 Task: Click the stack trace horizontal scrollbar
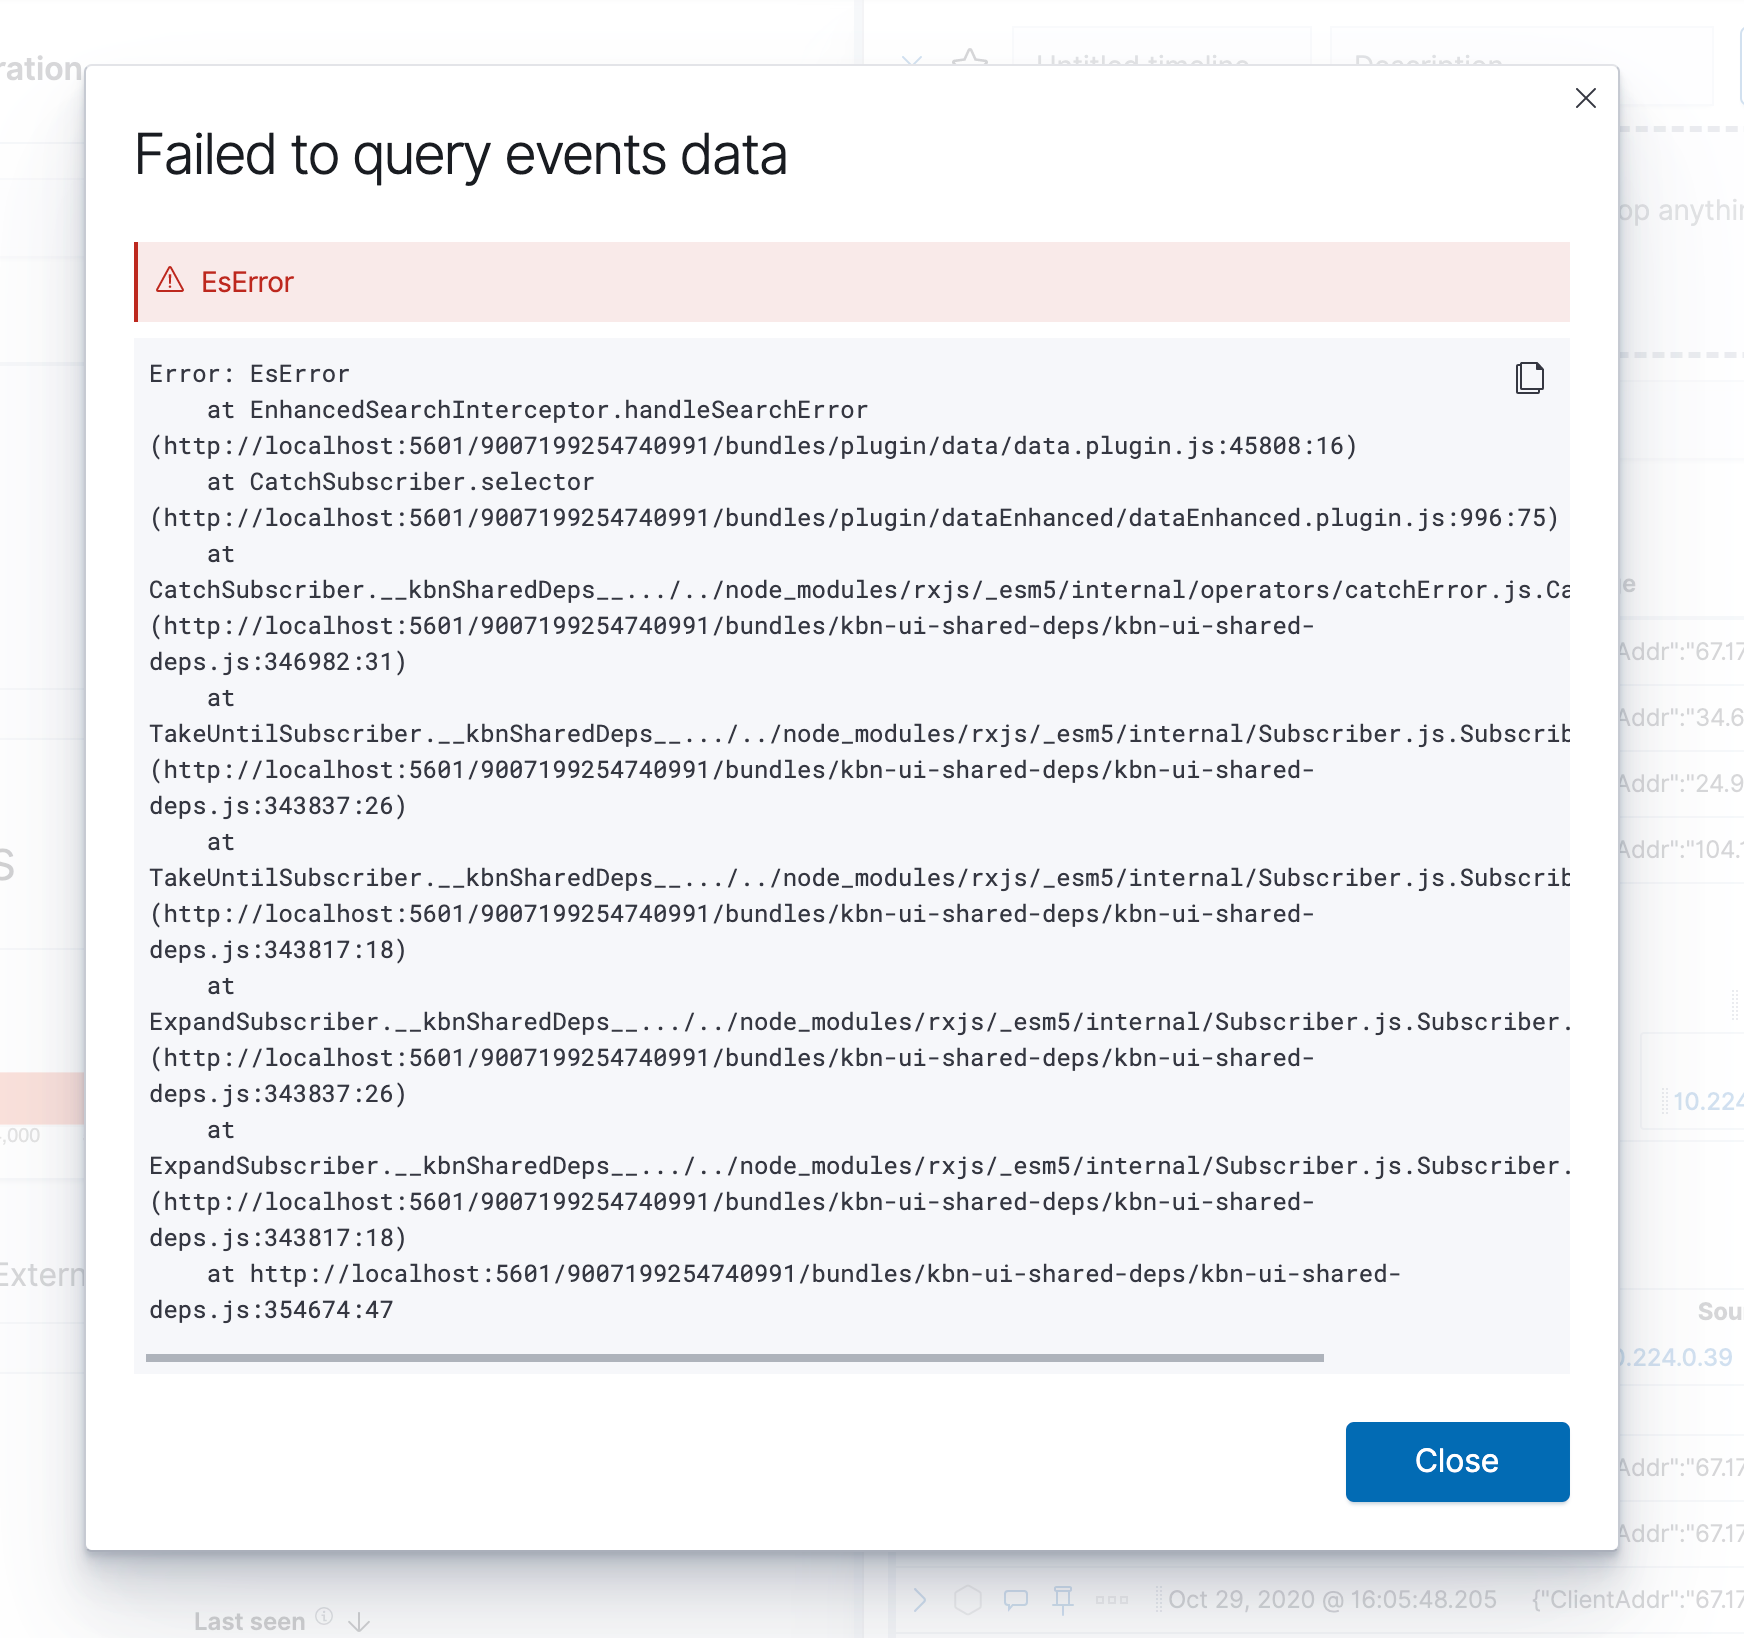pos(736,1358)
